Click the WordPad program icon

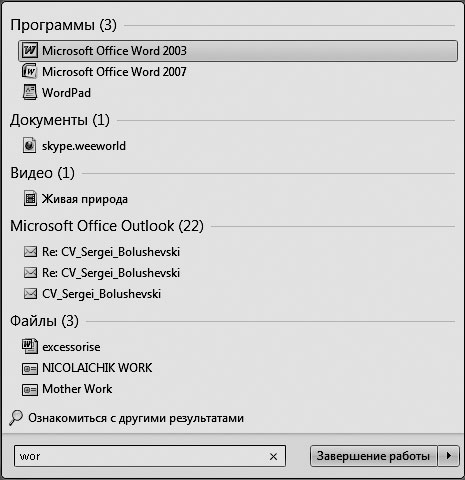tap(30, 92)
